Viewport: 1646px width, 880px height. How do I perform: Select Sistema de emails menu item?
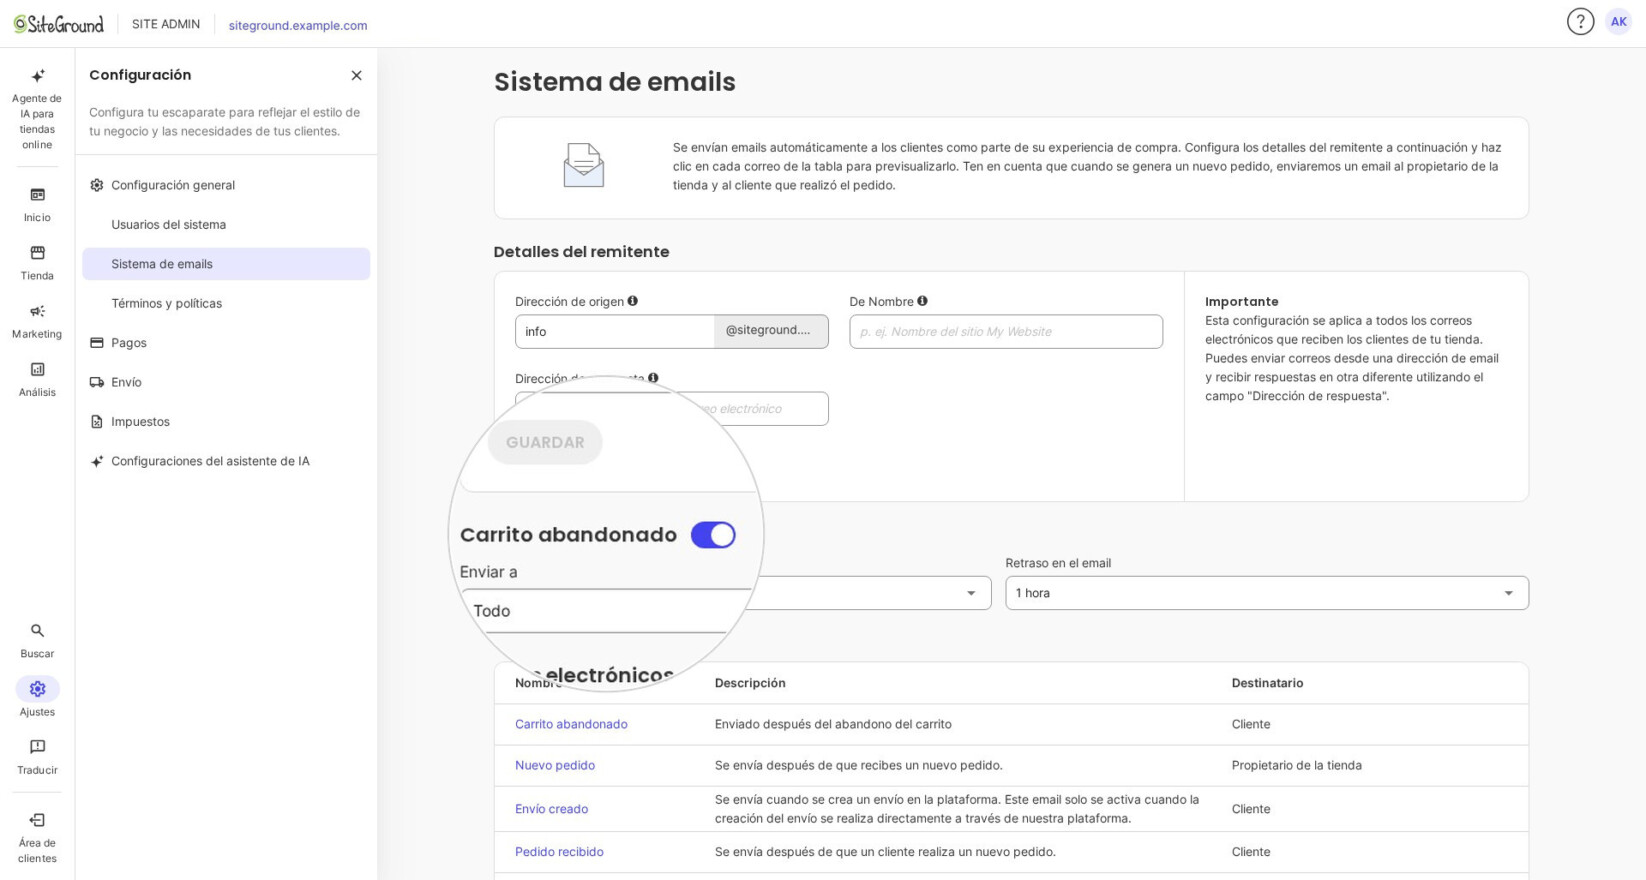click(x=226, y=264)
